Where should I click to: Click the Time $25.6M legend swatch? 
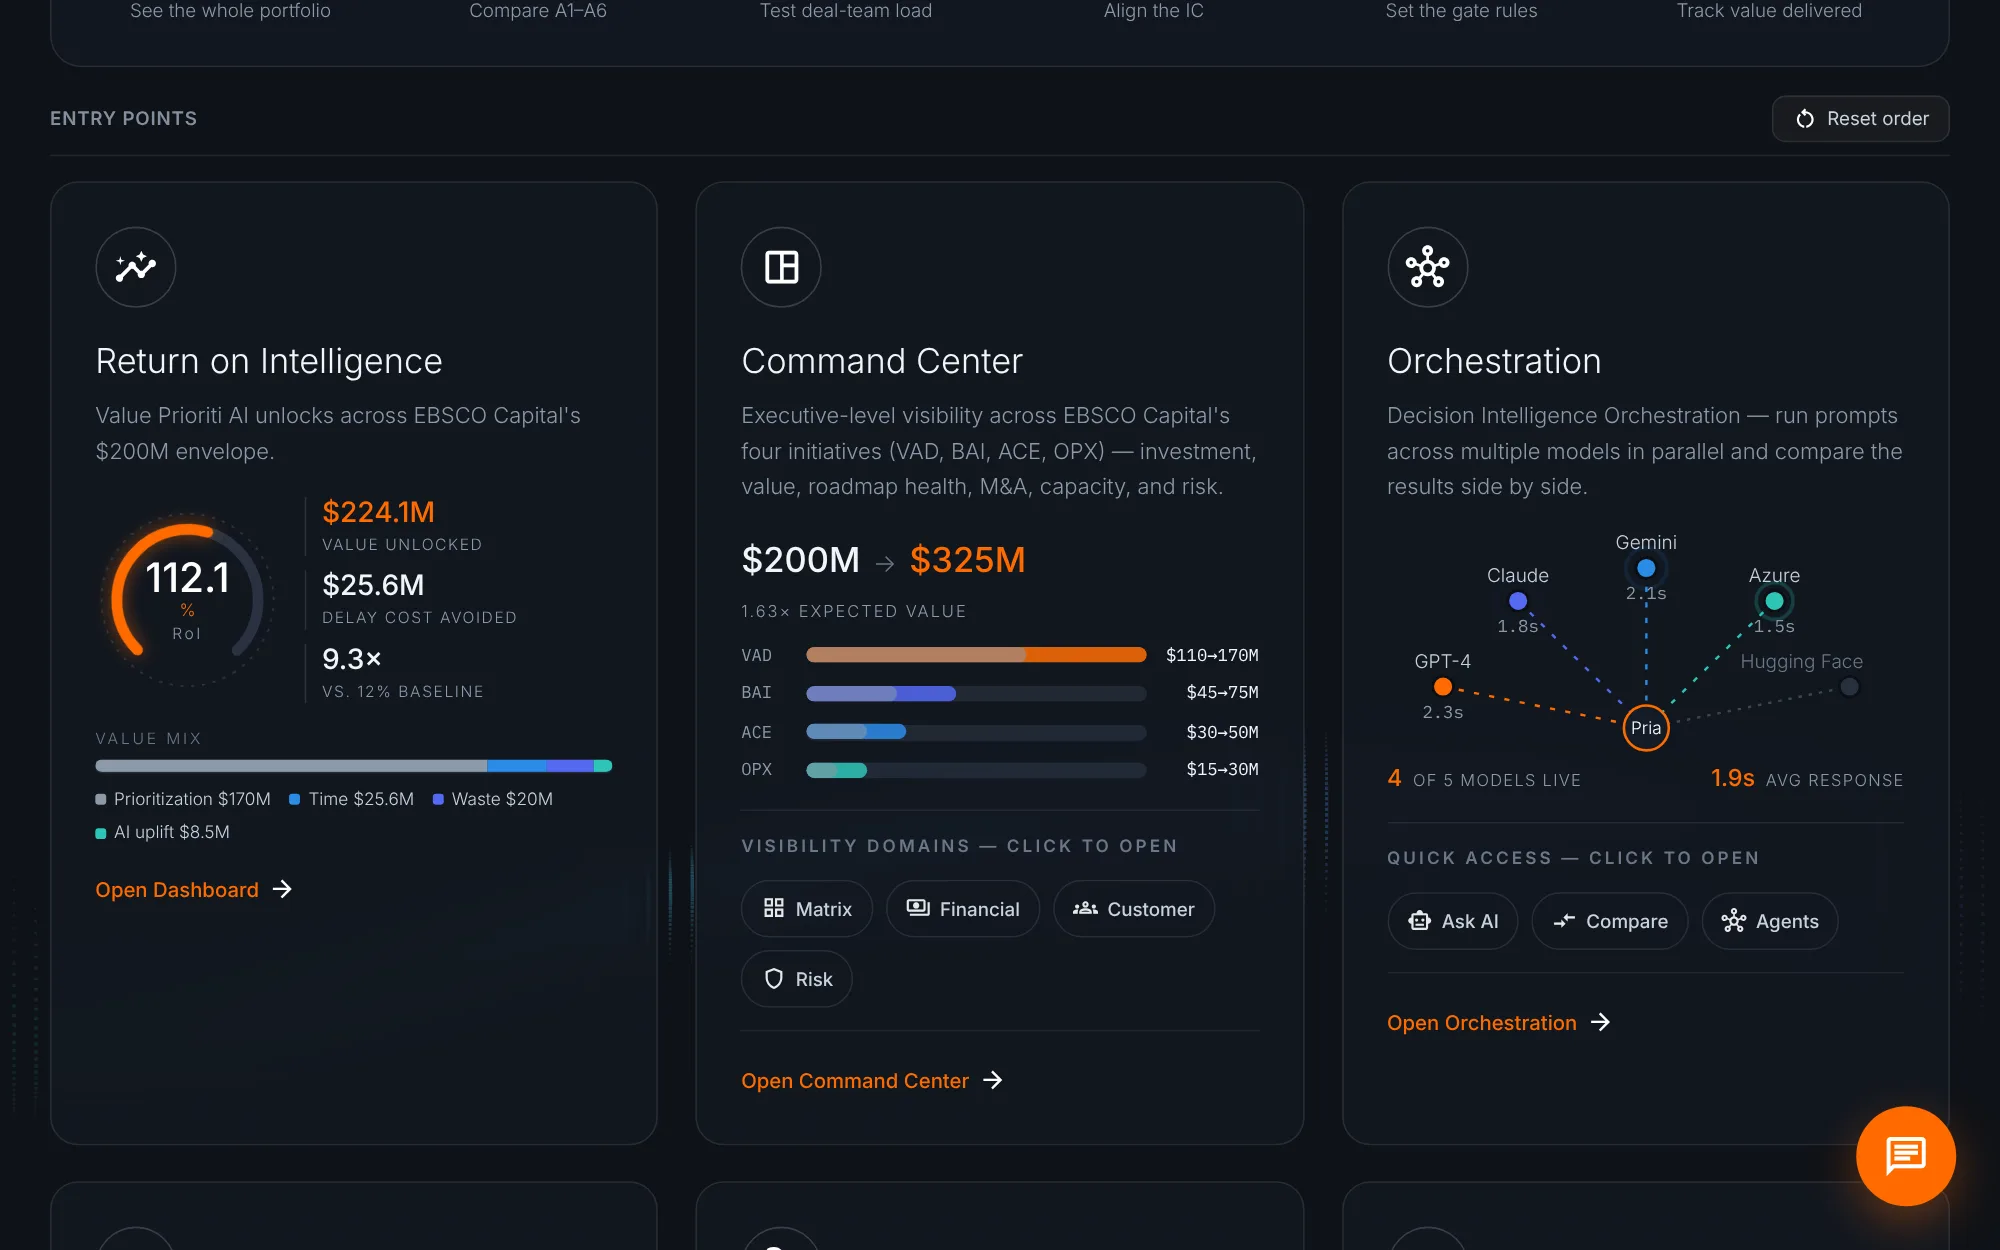point(295,799)
